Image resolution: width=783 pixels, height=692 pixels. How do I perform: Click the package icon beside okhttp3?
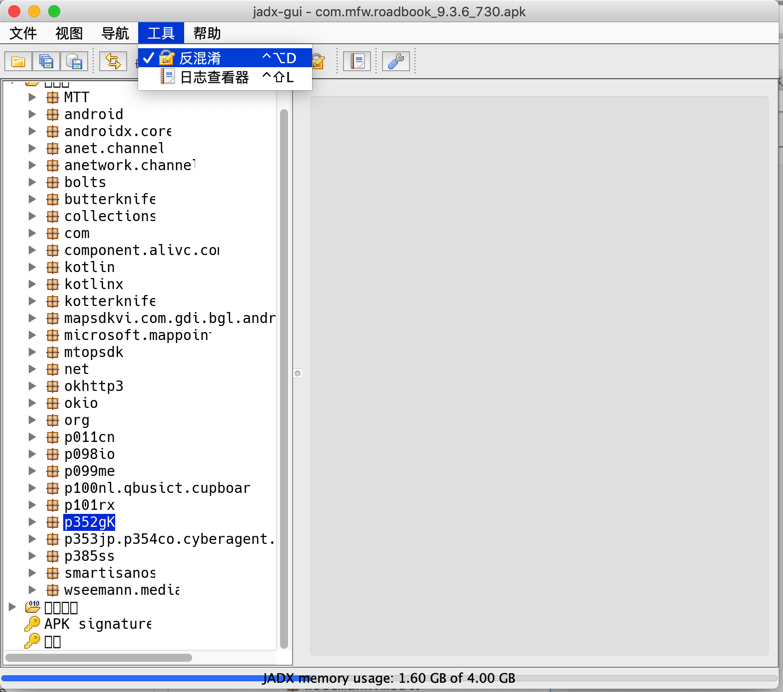point(52,386)
